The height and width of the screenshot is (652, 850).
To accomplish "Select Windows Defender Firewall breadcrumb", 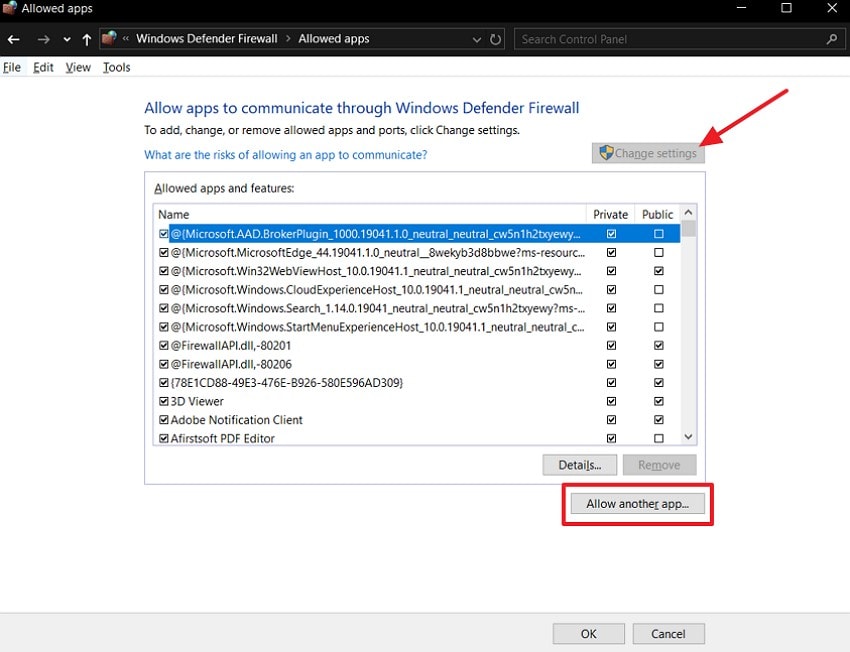I will [x=207, y=38].
